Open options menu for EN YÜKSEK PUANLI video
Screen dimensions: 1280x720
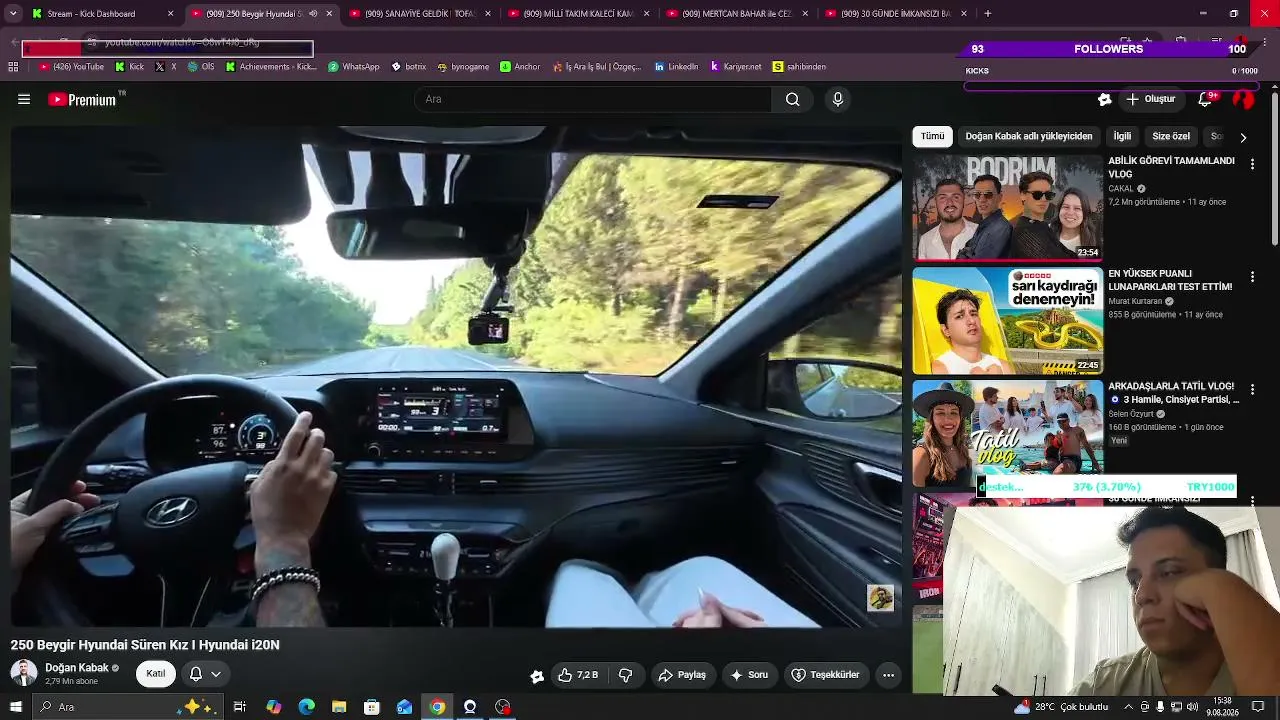[1252, 277]
